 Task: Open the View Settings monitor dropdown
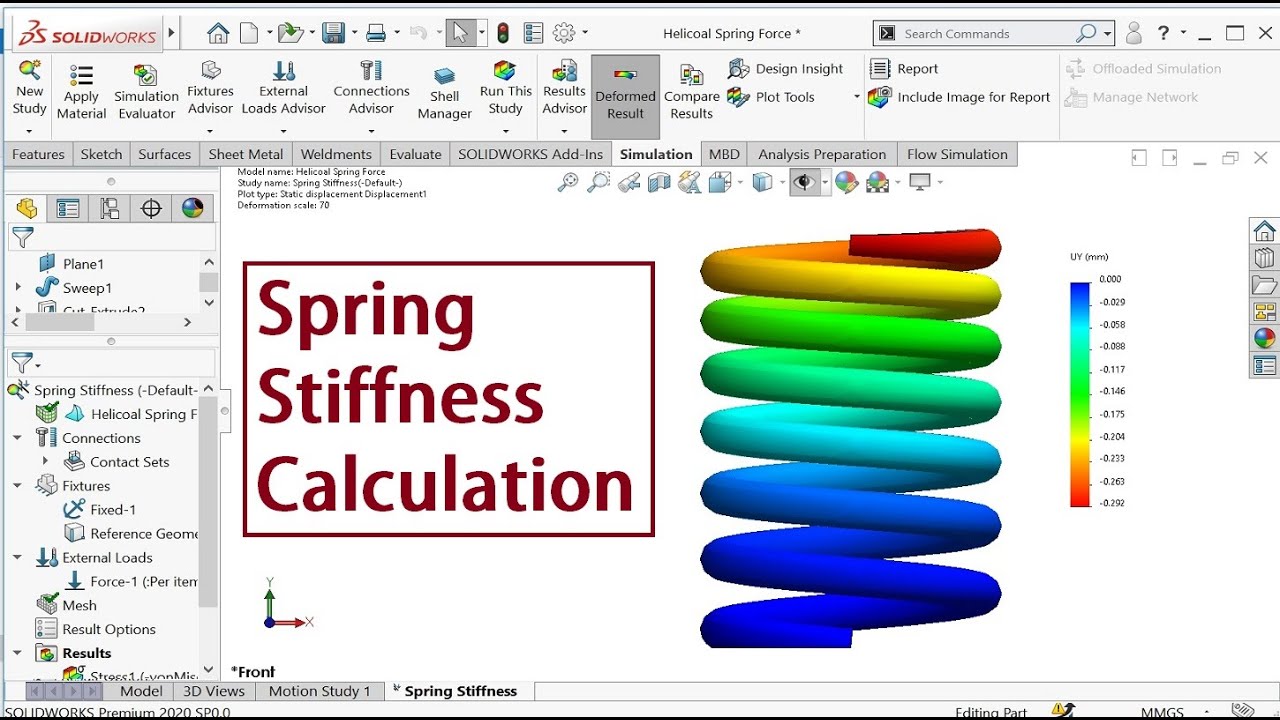pyautogui.click(x=940, y=182)
